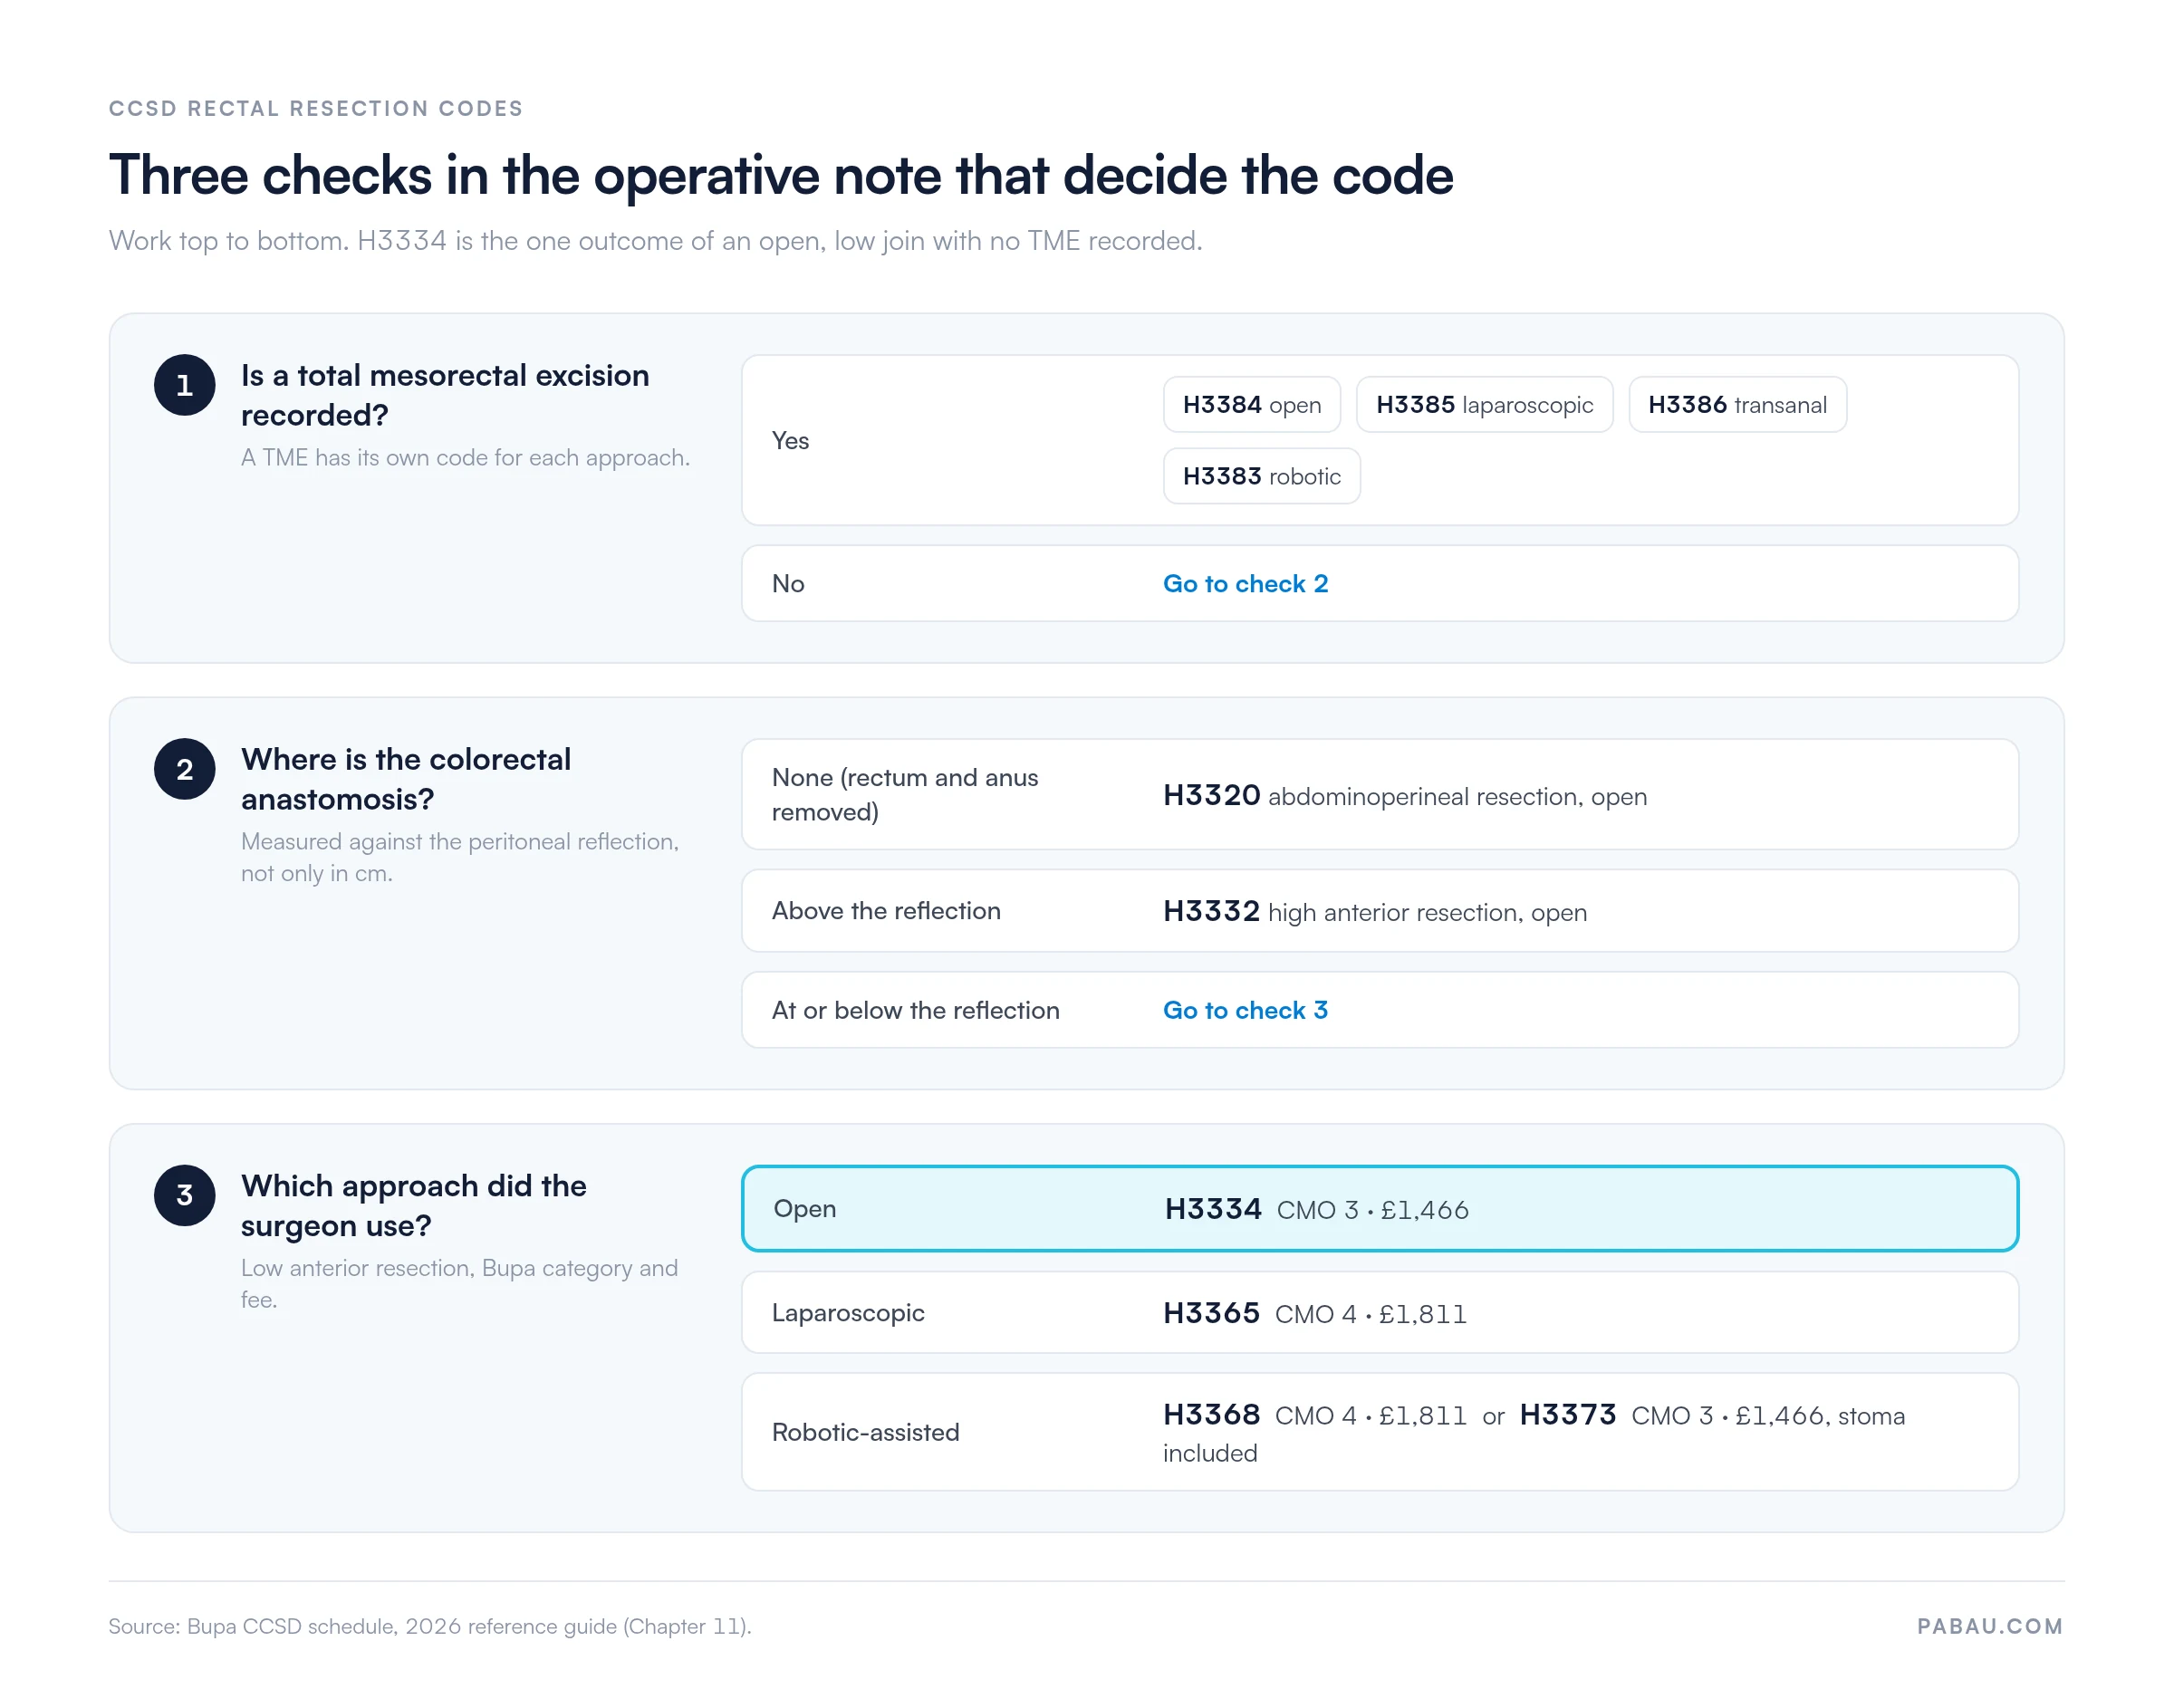
Task: Select the H3386 transanal code chip
Action: pos(1738,405)
